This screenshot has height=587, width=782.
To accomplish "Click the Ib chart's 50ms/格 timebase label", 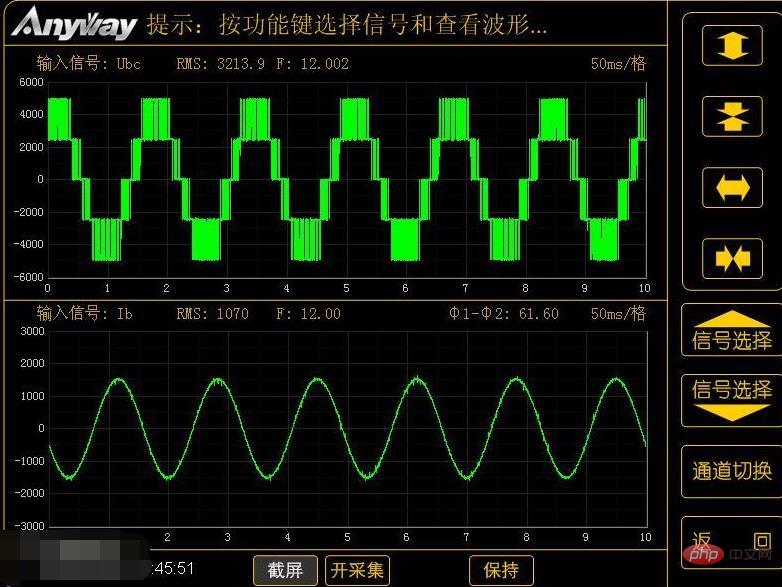I will 618,314.
